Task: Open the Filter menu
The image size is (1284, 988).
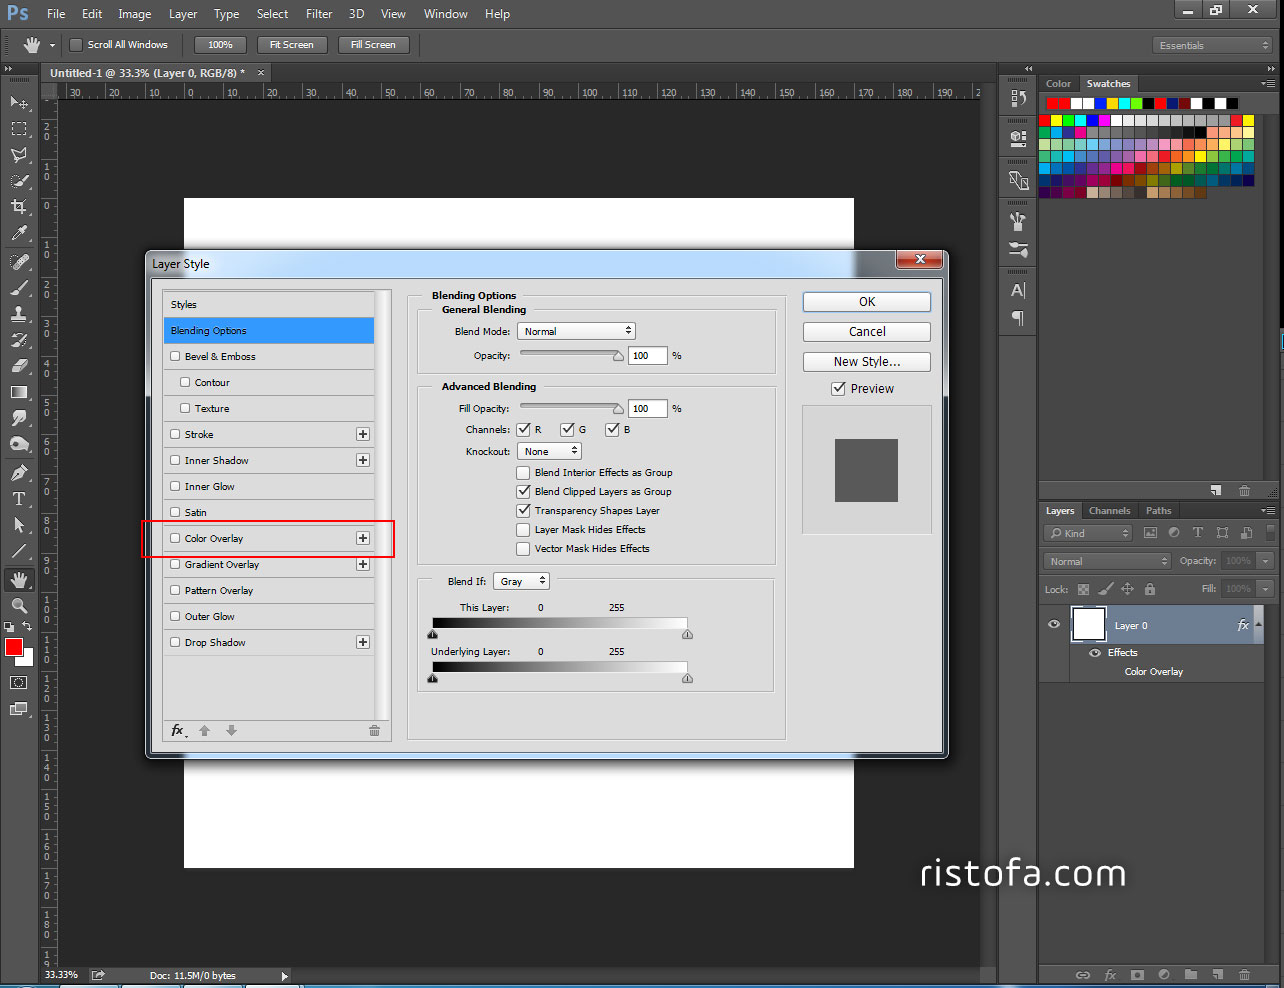Action: point(319,13)
